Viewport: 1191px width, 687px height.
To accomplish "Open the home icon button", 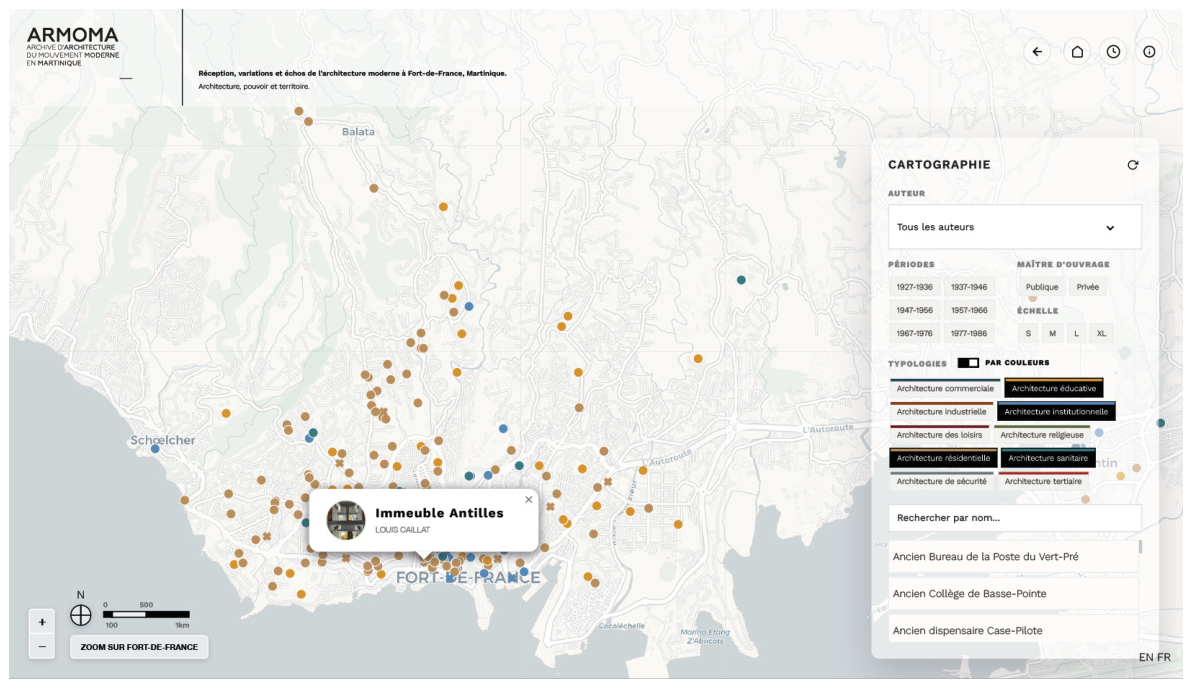I will 1077,52.
